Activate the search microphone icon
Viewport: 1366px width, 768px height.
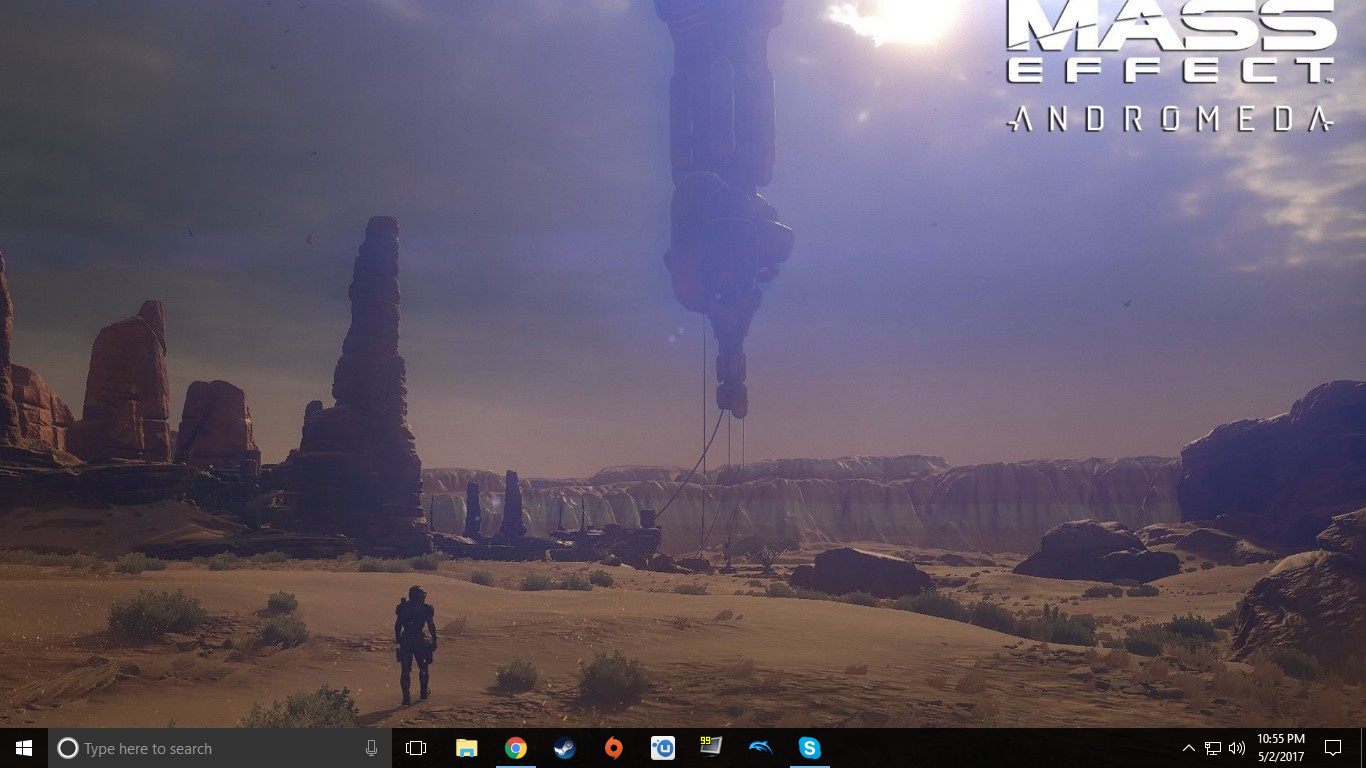click(x=371, y=748)
